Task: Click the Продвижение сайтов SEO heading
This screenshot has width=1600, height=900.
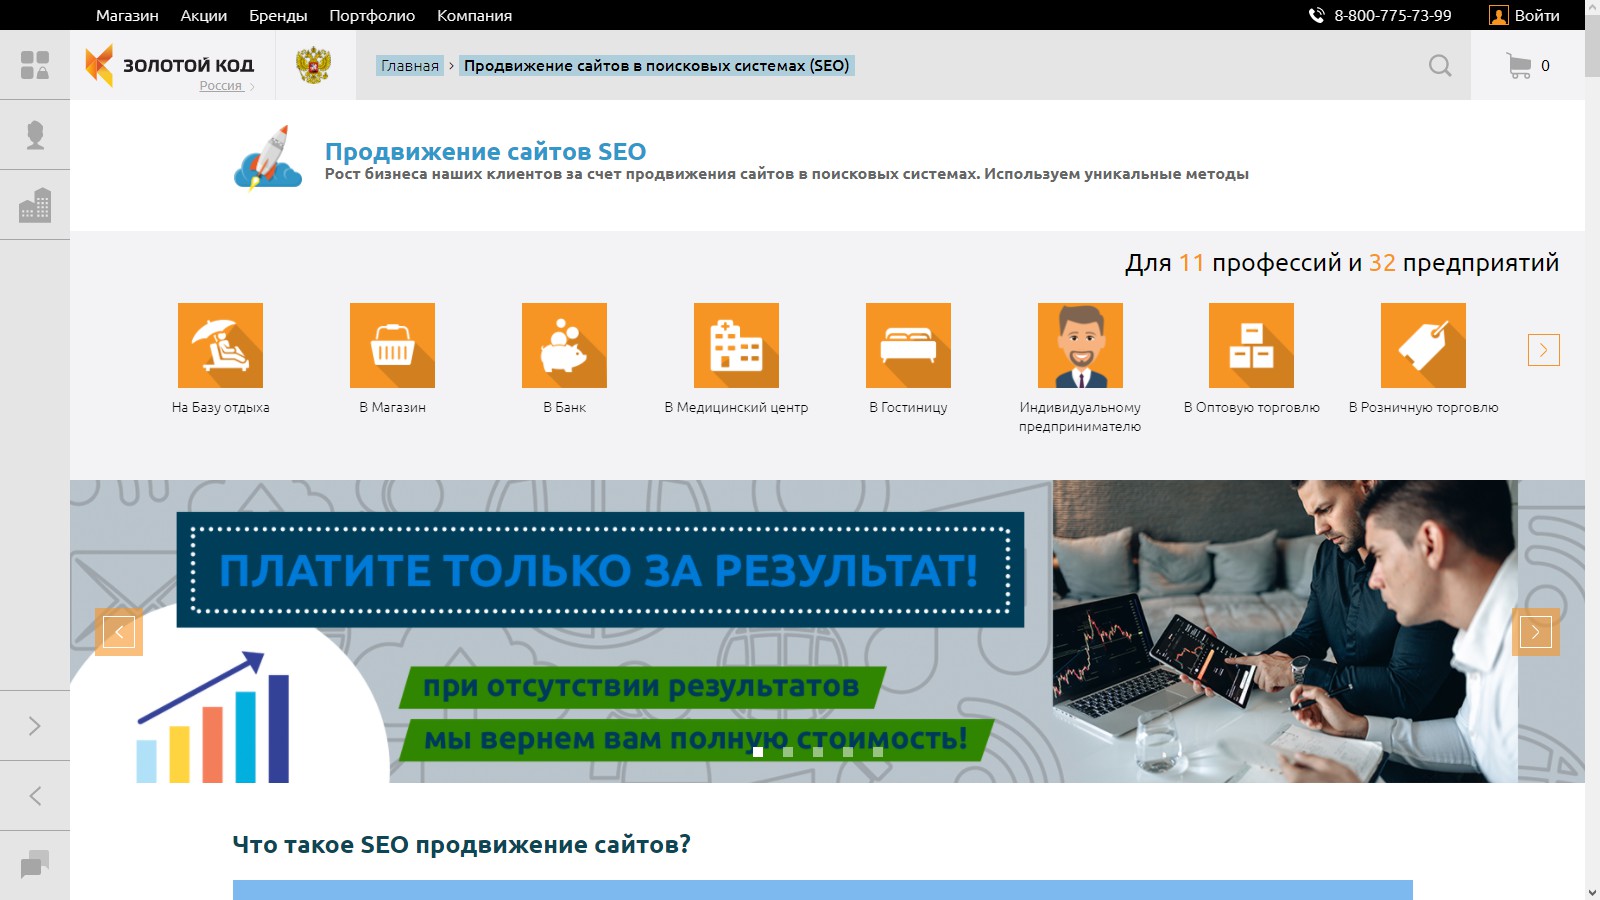Action: (x=485, y=151)
